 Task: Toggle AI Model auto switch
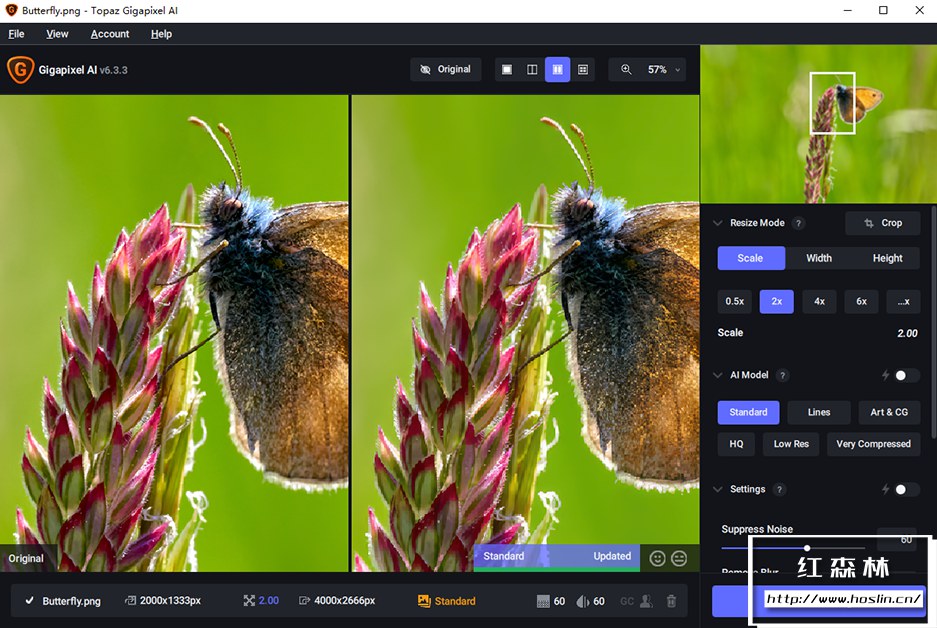[x=905, y=375]
